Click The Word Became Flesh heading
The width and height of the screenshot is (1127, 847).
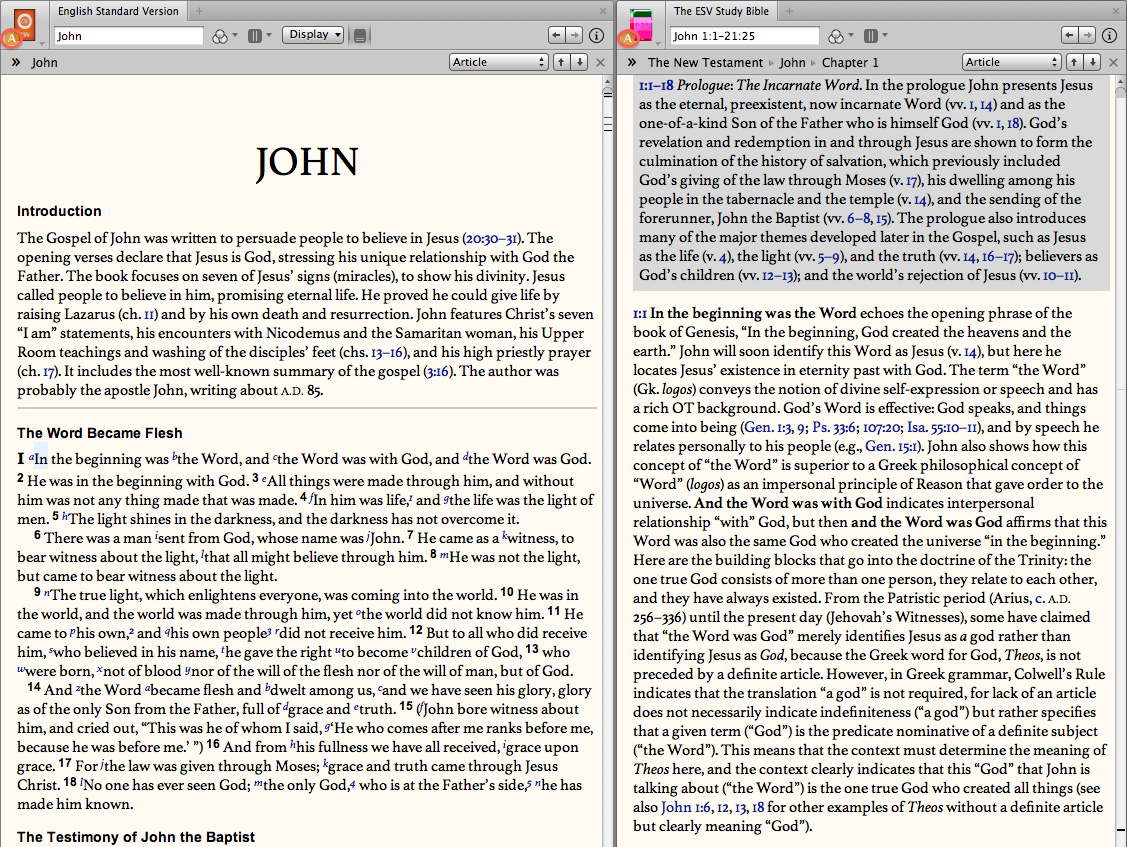(x=100, y=433)
